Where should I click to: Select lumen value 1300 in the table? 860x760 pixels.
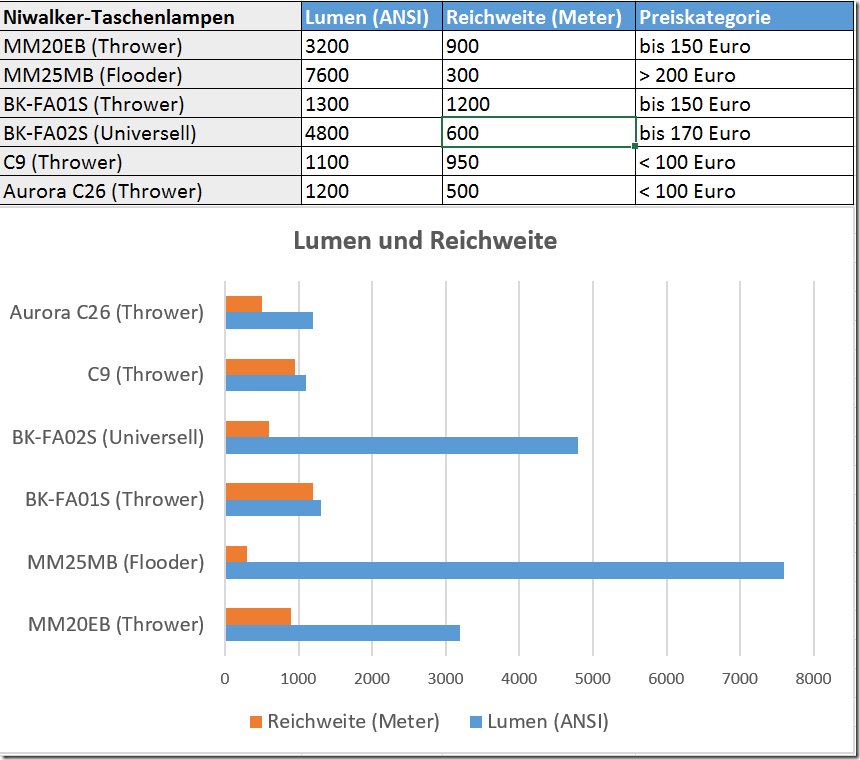coord(372,104)
